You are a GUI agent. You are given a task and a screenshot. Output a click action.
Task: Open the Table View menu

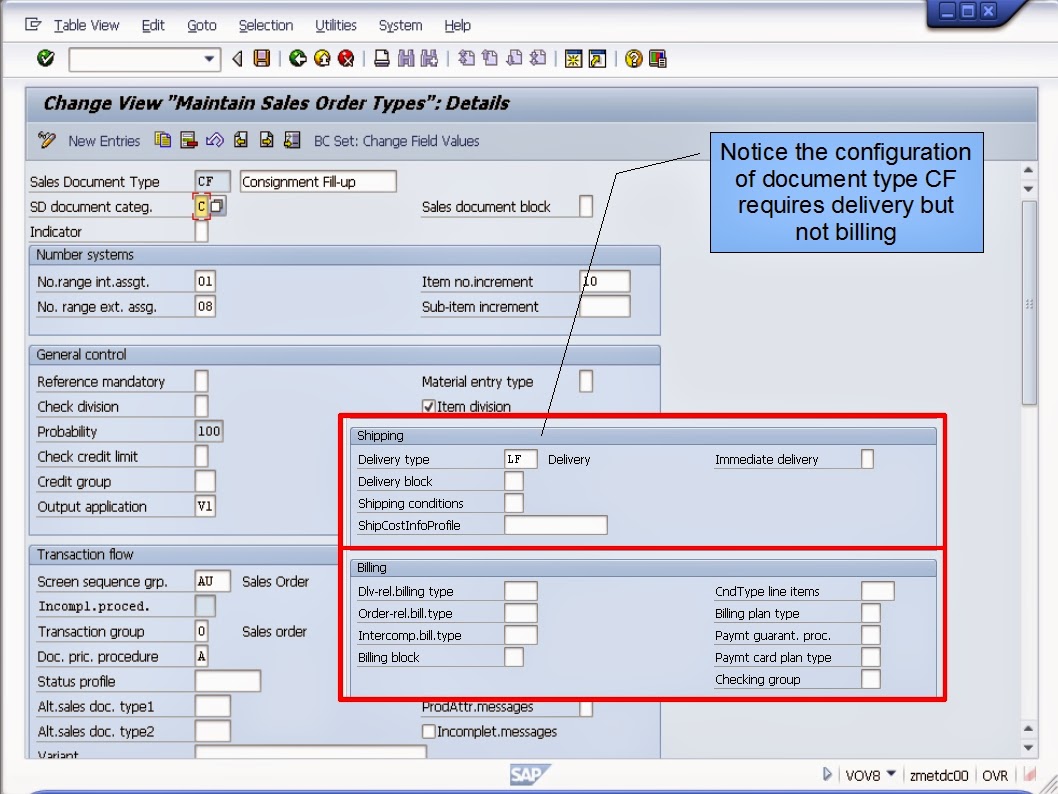(x=86, y=26)
